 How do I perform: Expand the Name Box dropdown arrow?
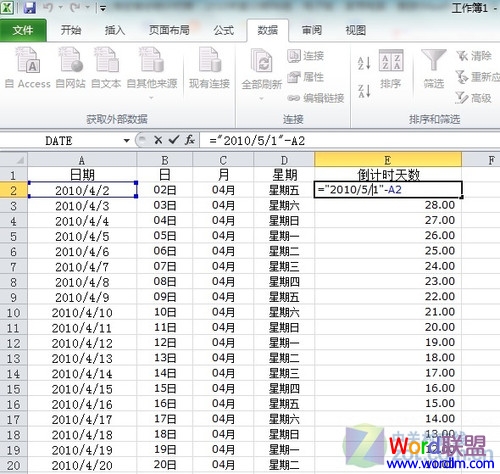tap(127, 141)
